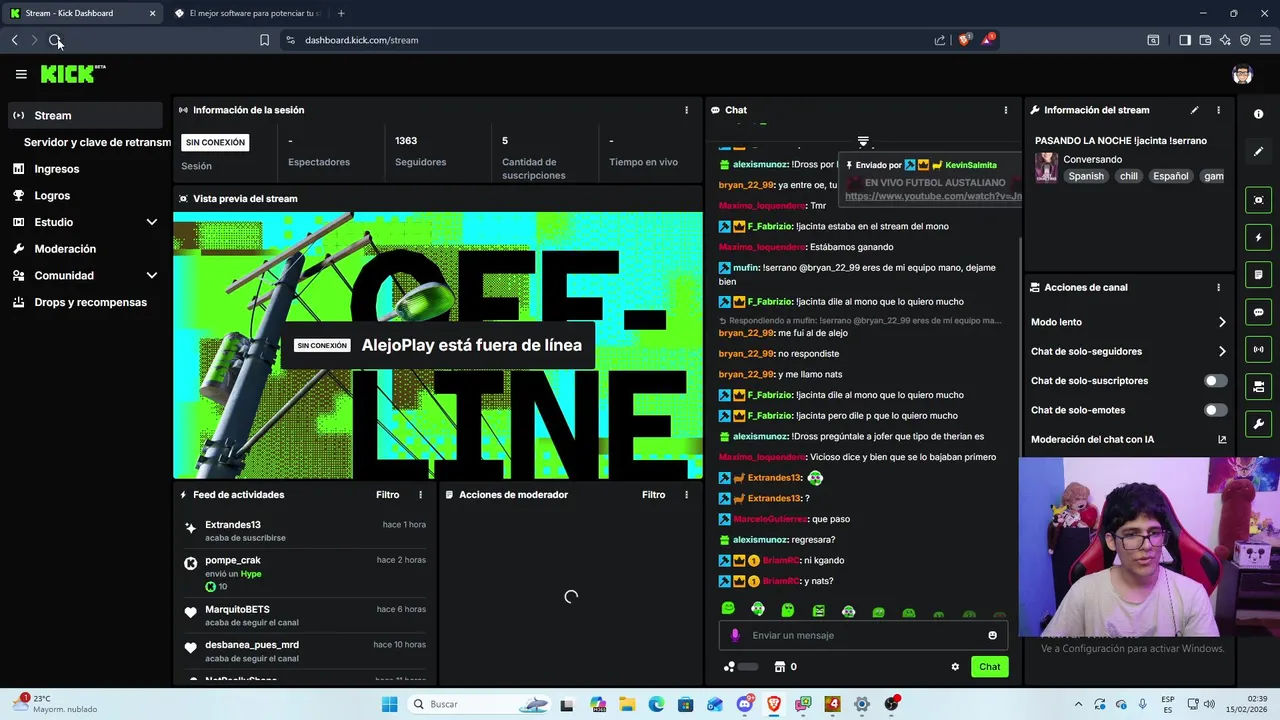Click the channel points icon below message box

tap(730, 667)
